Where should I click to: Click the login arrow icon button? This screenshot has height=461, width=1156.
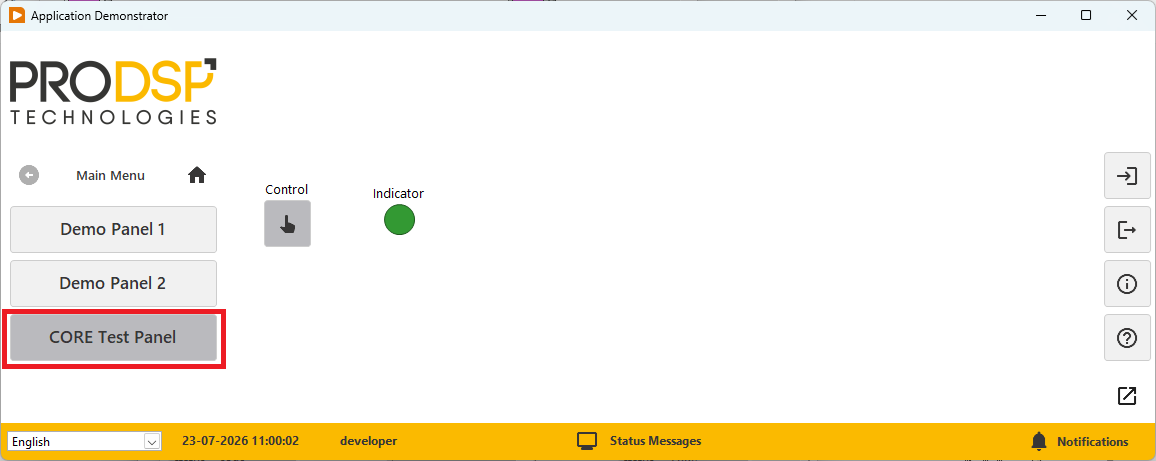coord(1127,176)
